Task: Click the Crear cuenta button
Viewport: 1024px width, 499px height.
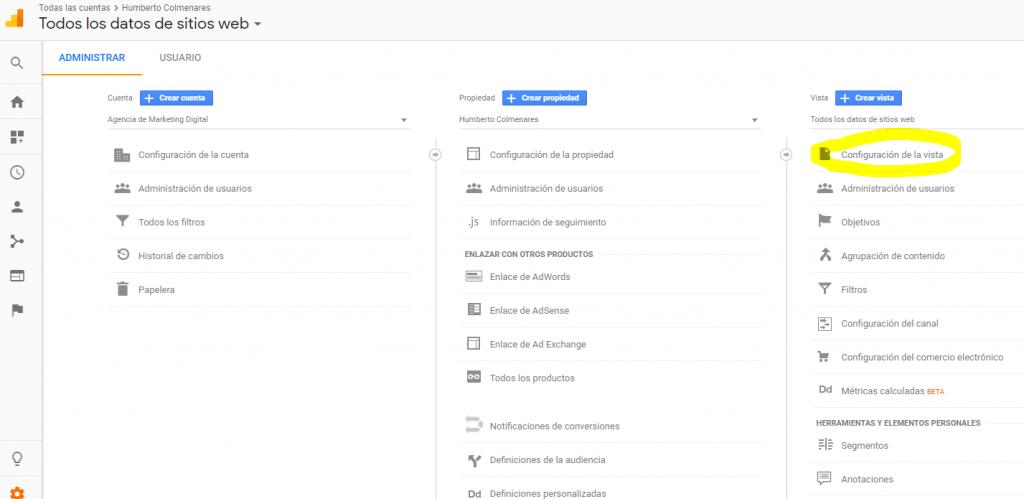Action: coord(176,98)
